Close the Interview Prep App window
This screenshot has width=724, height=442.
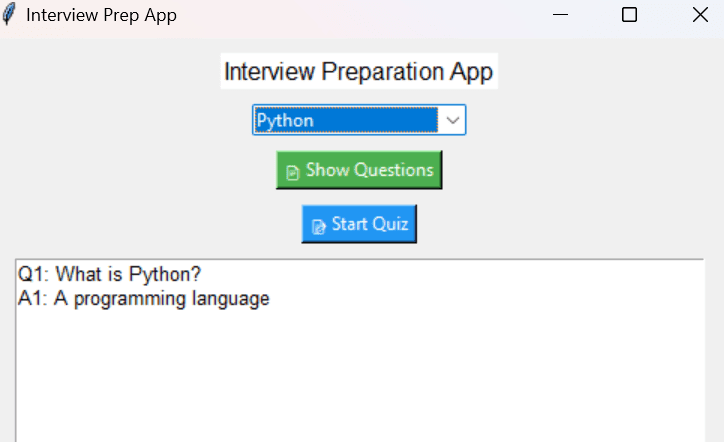point(700,15)
